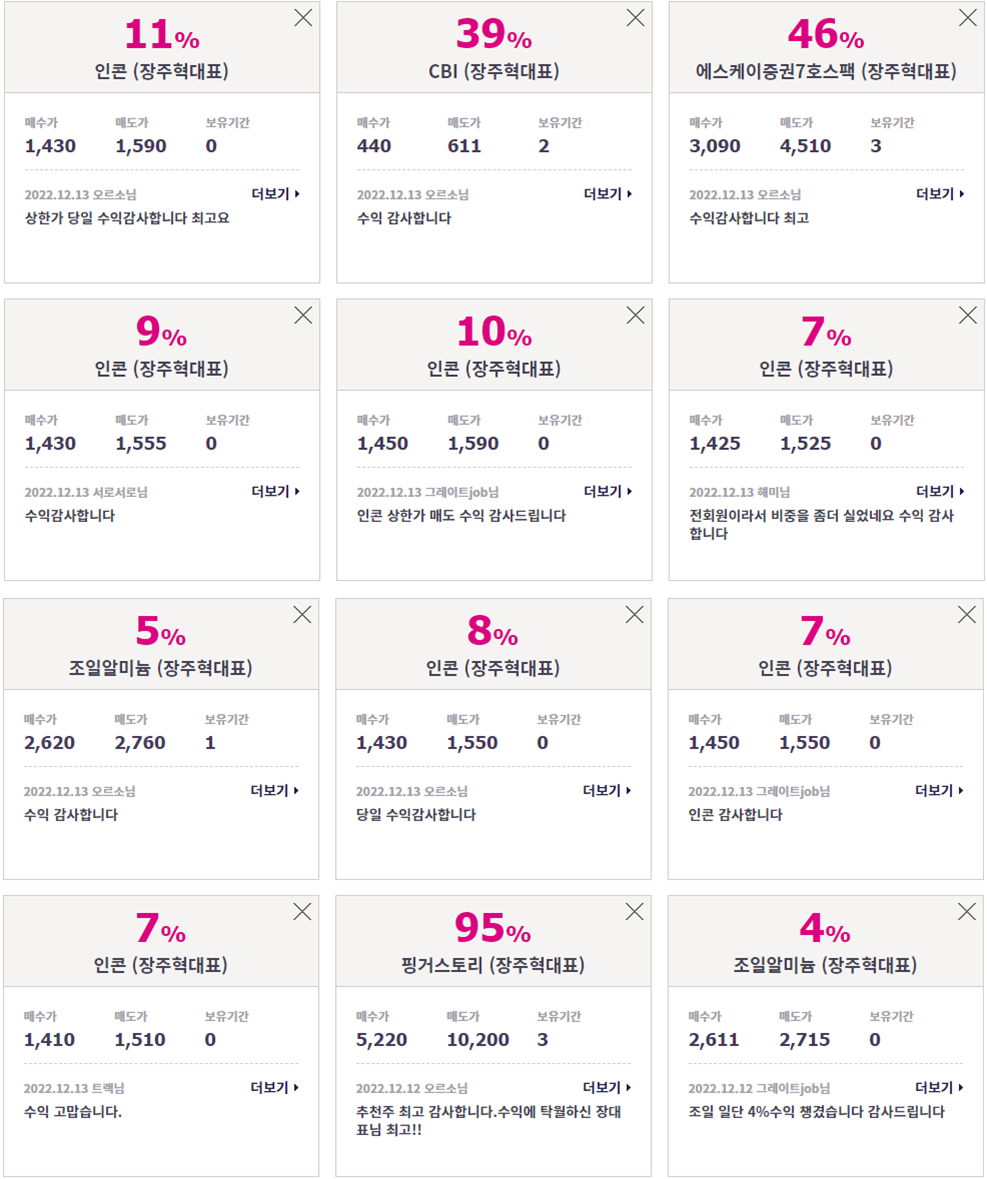Dismiss the 46% 에스케이증권7호스팩 card
This screenshot has width=987, height=1179.
[967, 18]
